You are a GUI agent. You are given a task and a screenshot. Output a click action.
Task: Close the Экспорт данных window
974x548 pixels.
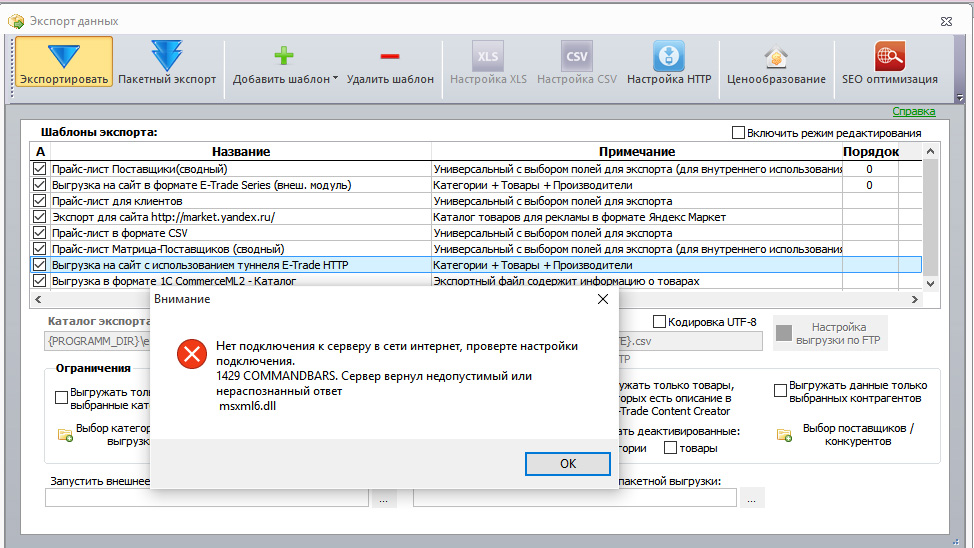(x=946, y=21)
